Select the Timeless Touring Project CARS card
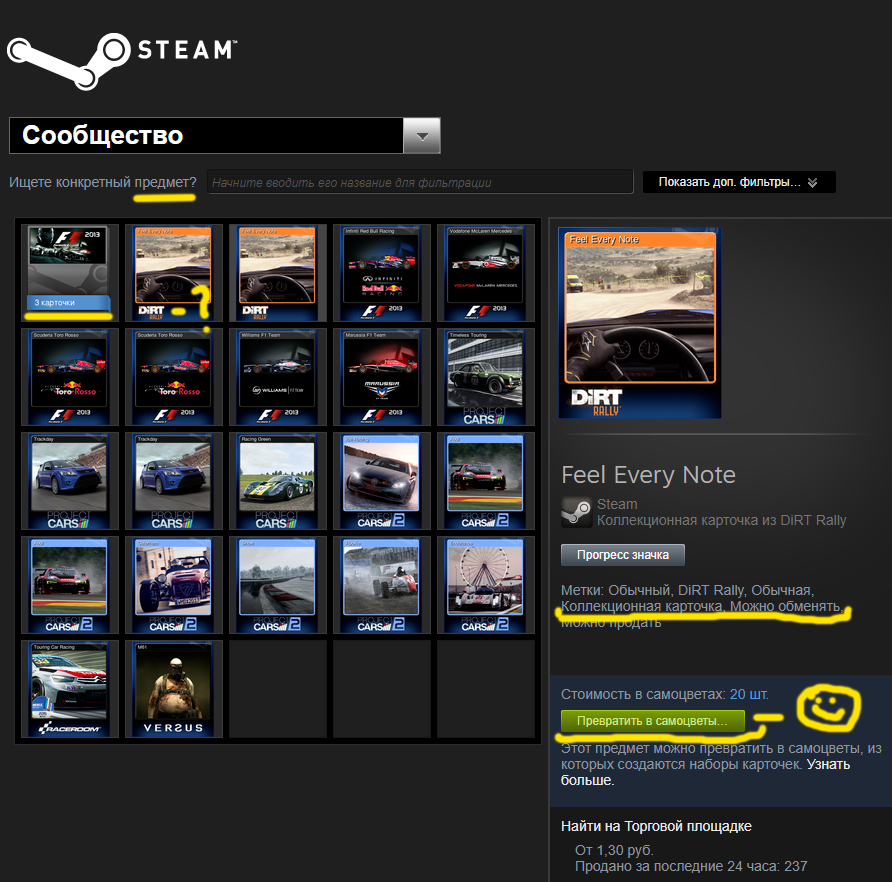Image resolution: width=892 pixels, height=882 pixels. click(485, 376)
